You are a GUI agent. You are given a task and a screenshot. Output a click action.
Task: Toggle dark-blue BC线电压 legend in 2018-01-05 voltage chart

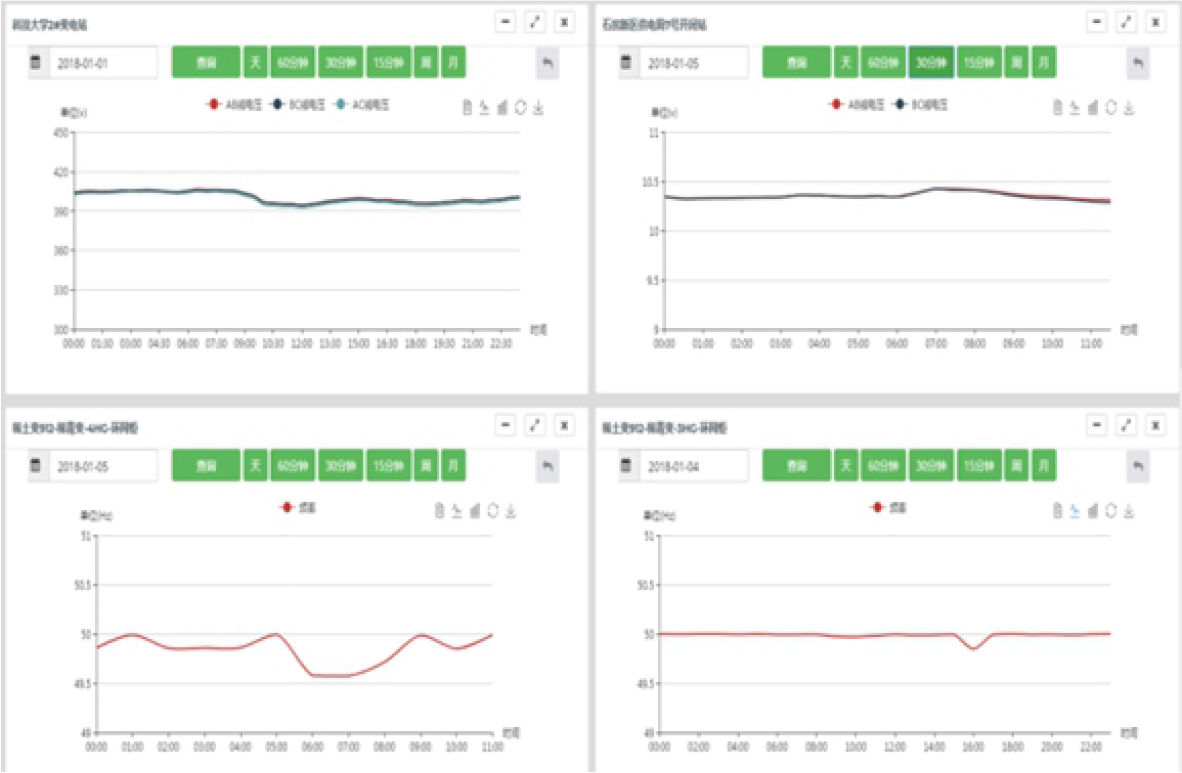click(x=920, y=104)
